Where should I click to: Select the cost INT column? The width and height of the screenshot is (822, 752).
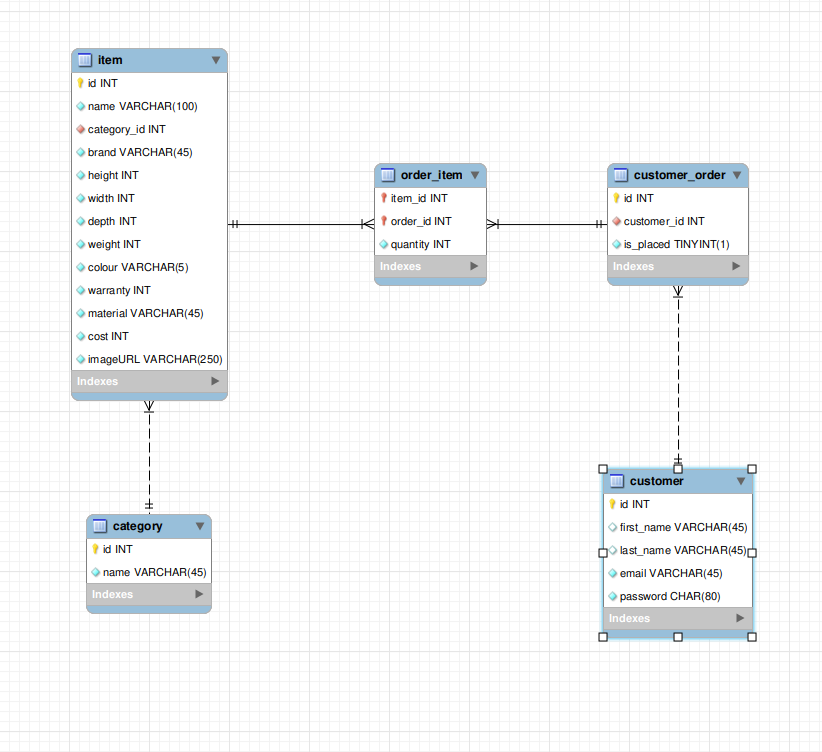pyautogui.click(x=149, y=336)
